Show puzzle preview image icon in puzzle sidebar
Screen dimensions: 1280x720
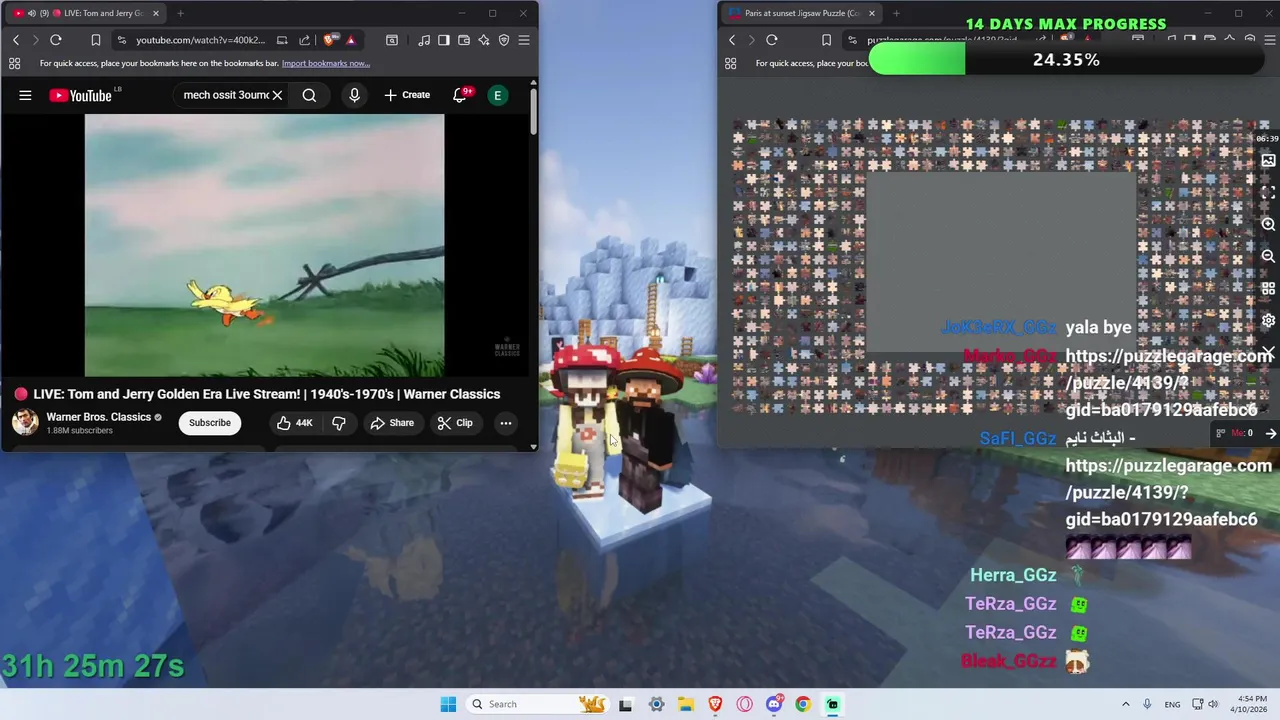coord(1268,160)
